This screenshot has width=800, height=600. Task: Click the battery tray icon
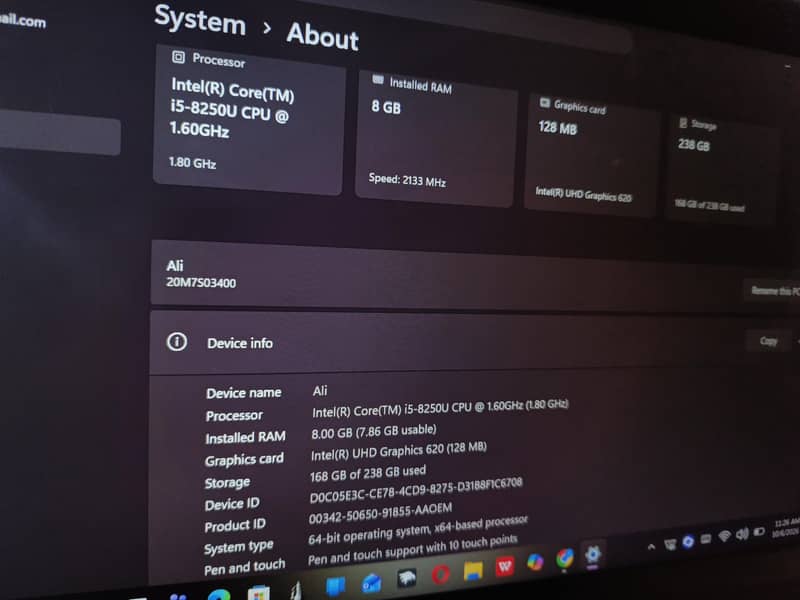click(759, 532)
